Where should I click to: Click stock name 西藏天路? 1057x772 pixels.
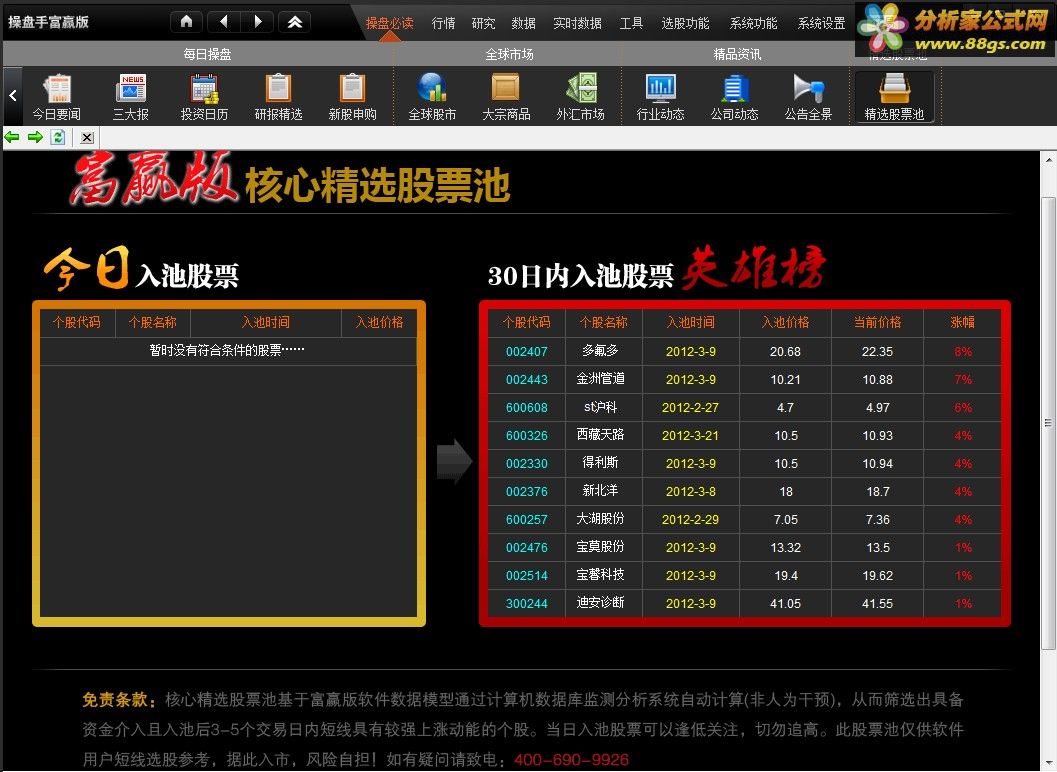tap(601, 435)
